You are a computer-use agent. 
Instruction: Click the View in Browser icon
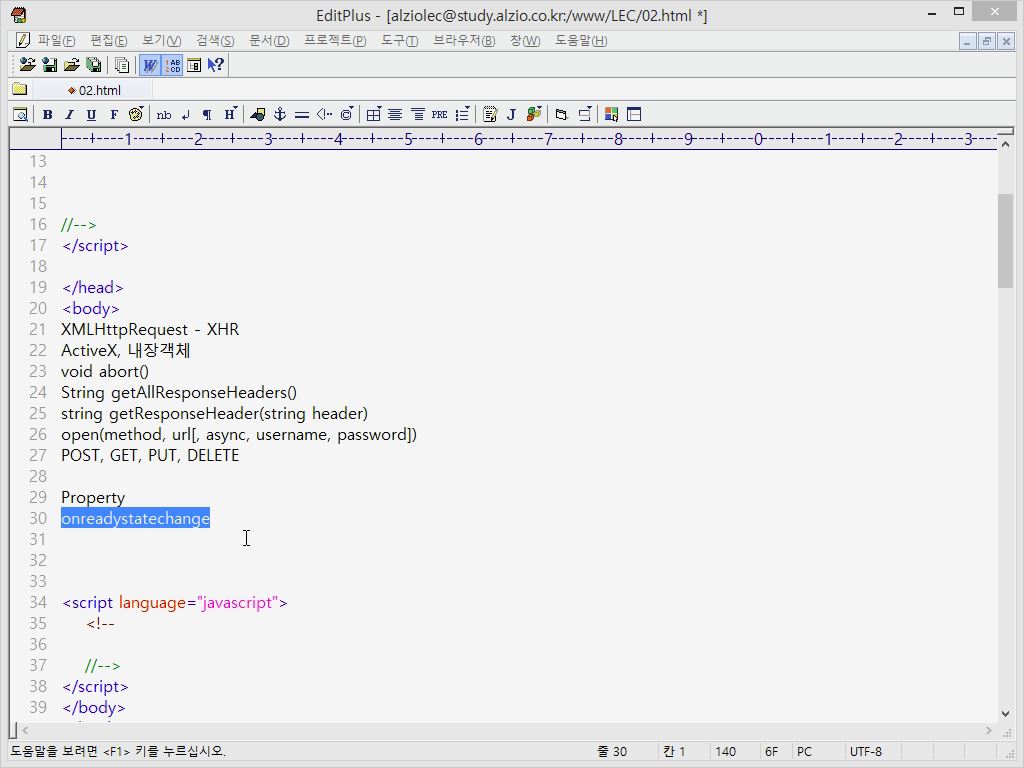20,114
